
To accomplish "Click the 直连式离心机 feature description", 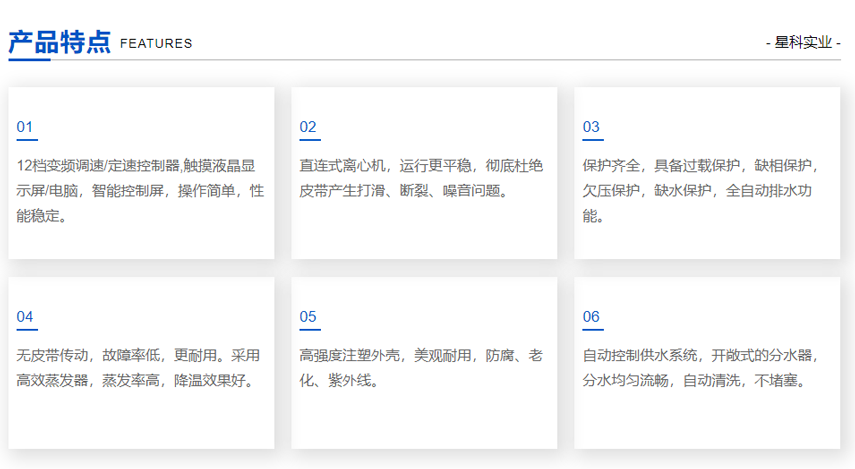I will pyautogui.click(x=424, y=178).
